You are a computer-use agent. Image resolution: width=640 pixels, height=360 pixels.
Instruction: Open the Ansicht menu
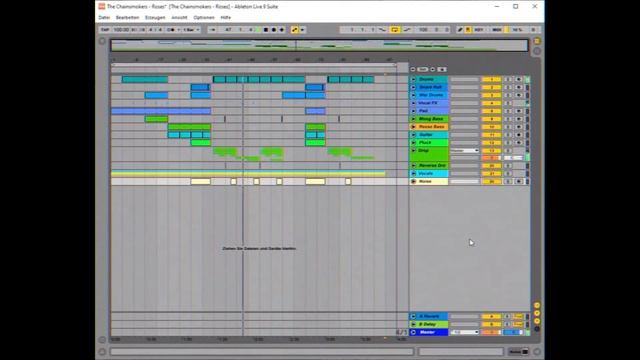179,18
